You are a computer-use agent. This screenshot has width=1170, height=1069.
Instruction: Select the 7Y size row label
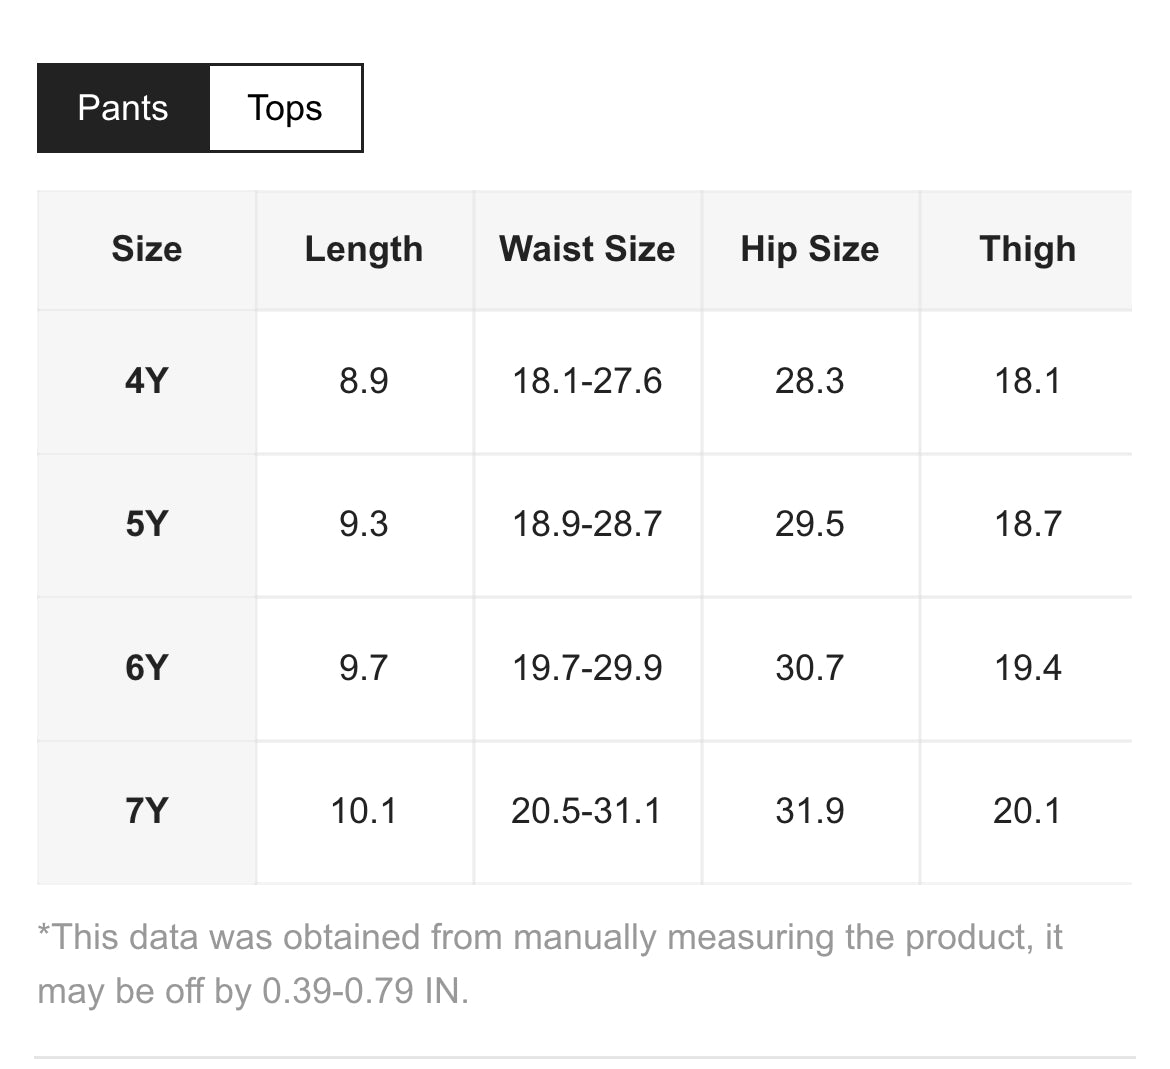click(147, 810)
